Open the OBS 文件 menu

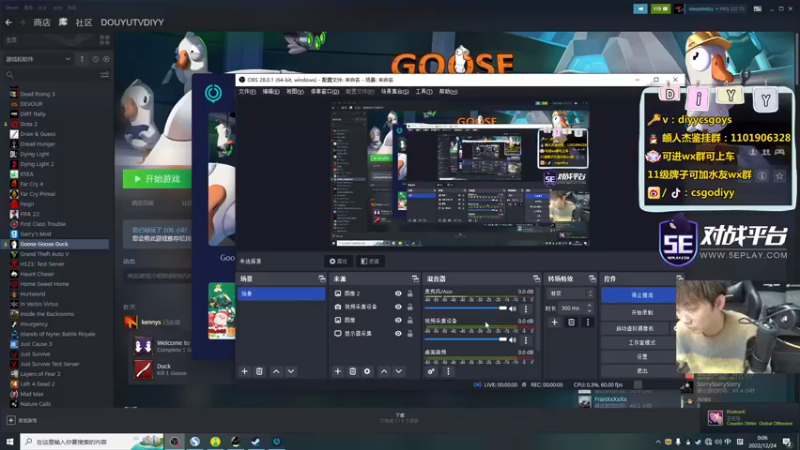click(247, 92)
